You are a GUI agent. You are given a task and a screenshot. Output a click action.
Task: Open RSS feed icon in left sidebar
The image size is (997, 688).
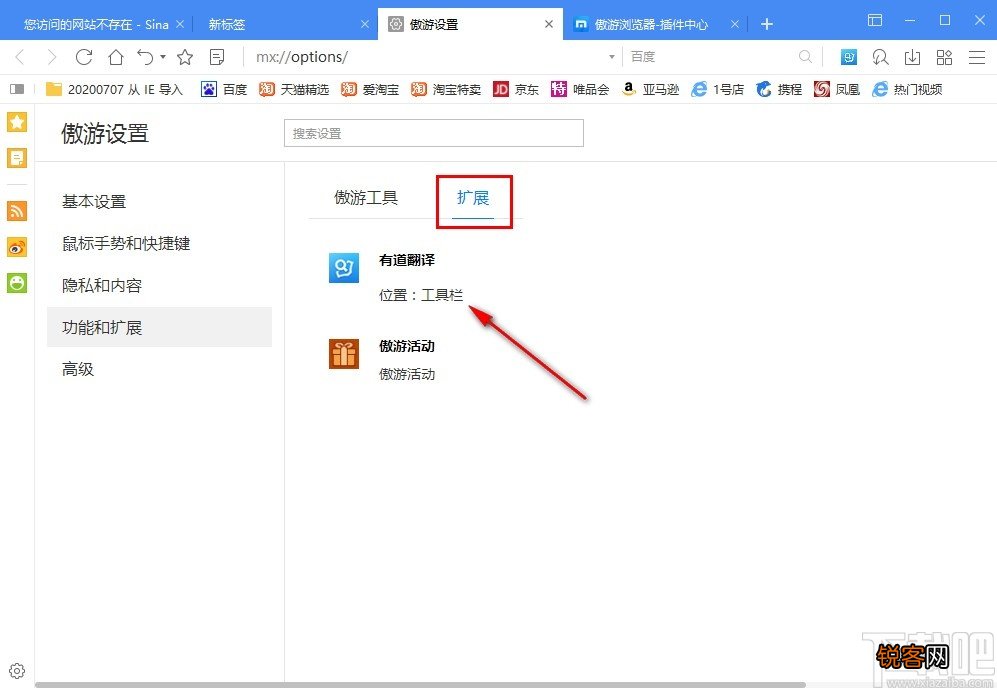coord(17,211)
